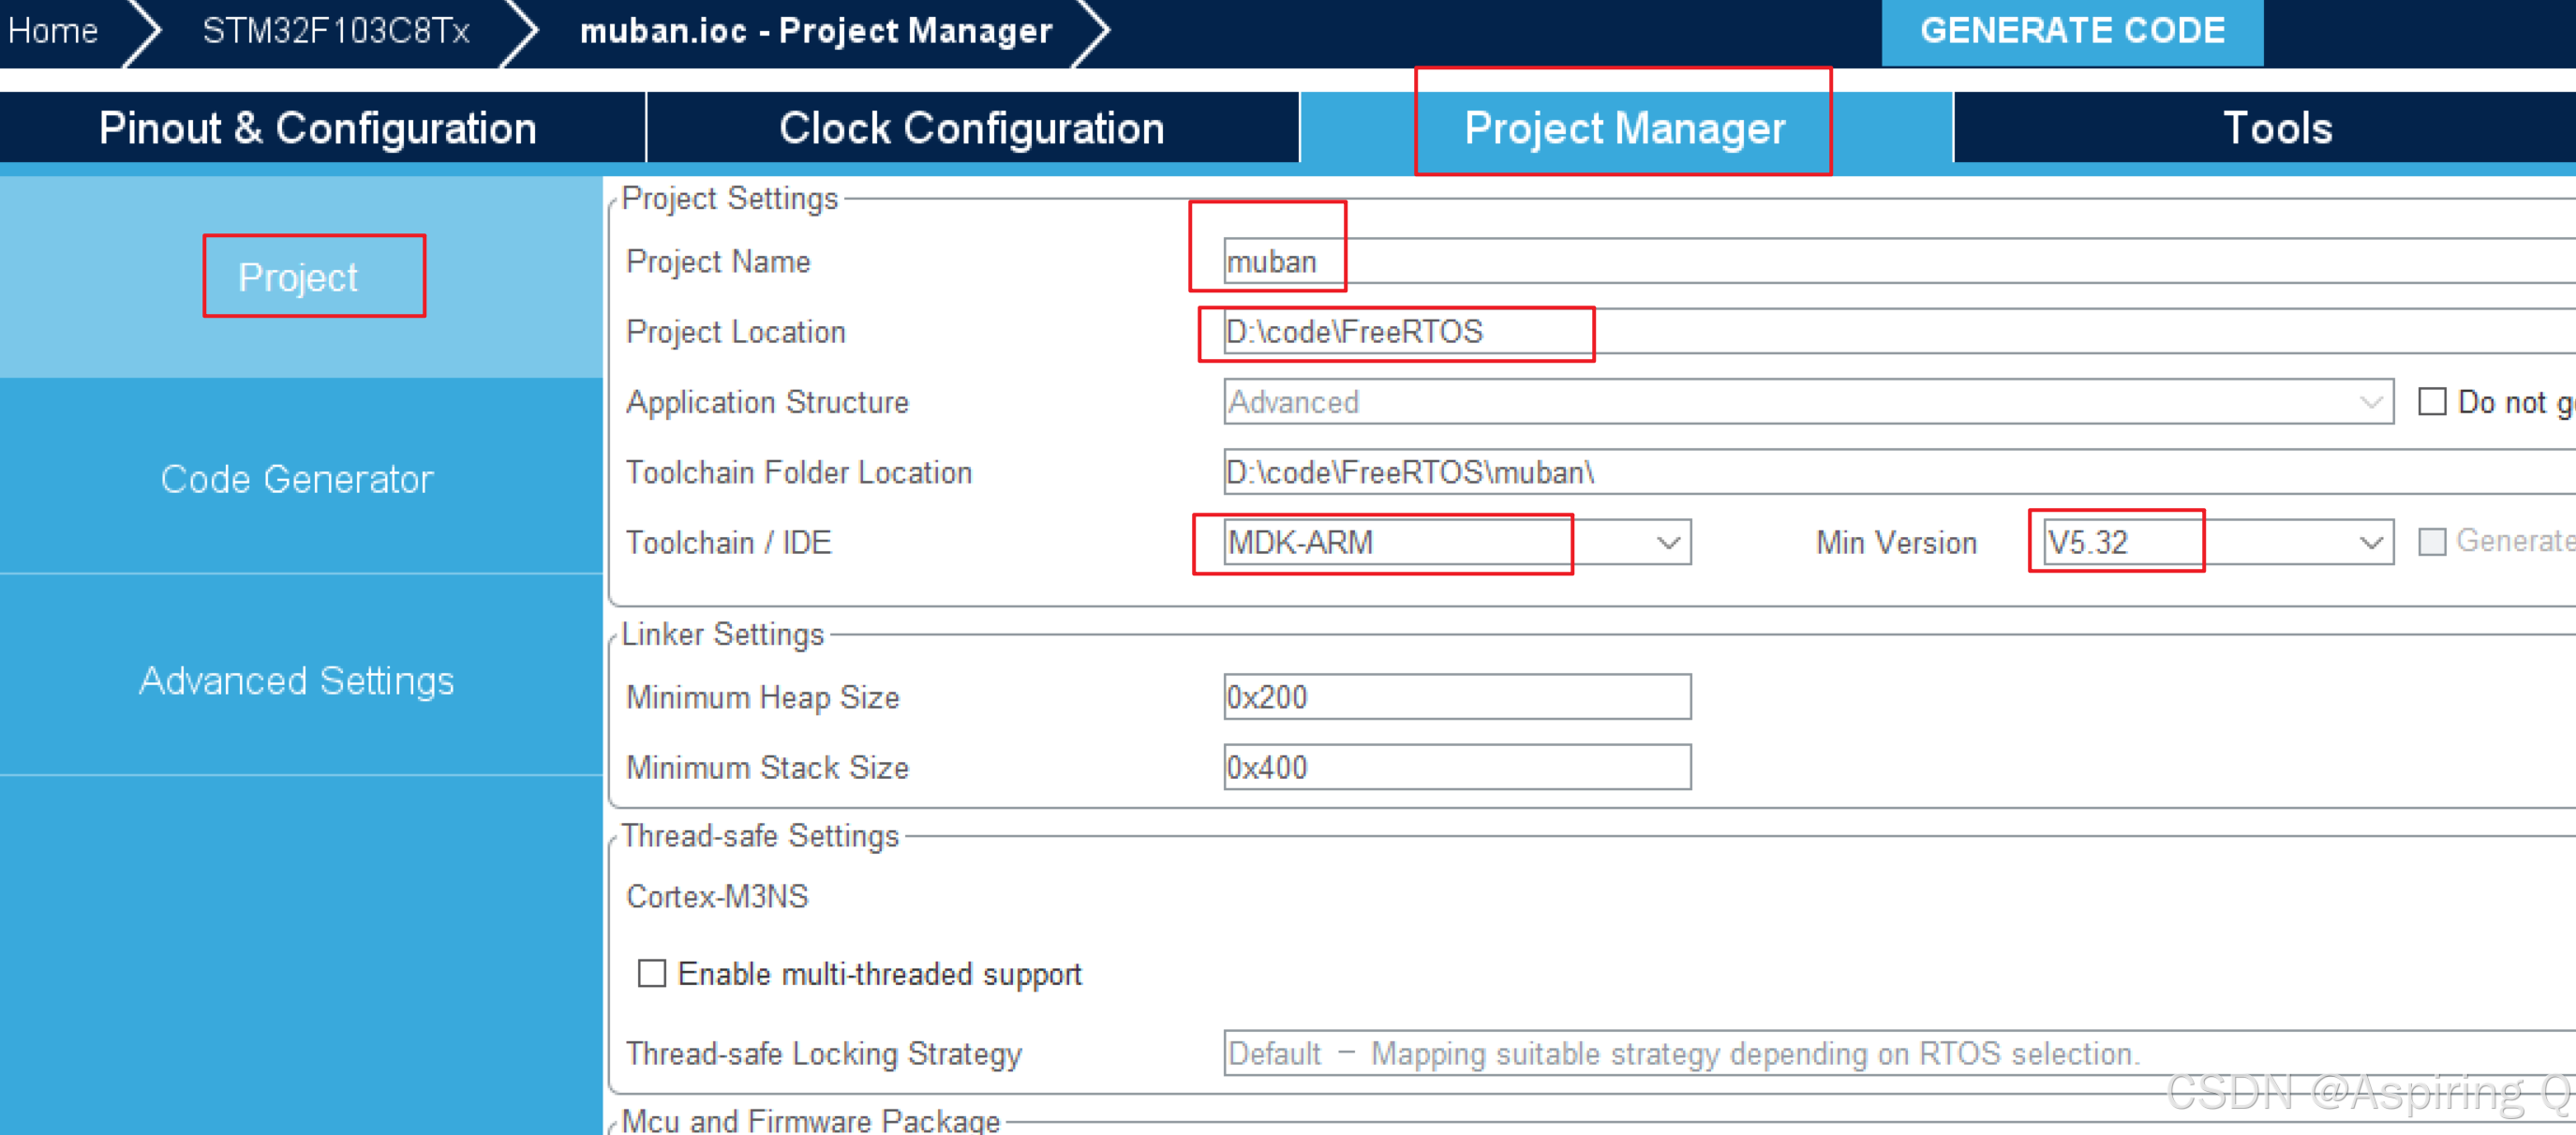Click the 'Cortex-M3NS' text

point(717,896)
